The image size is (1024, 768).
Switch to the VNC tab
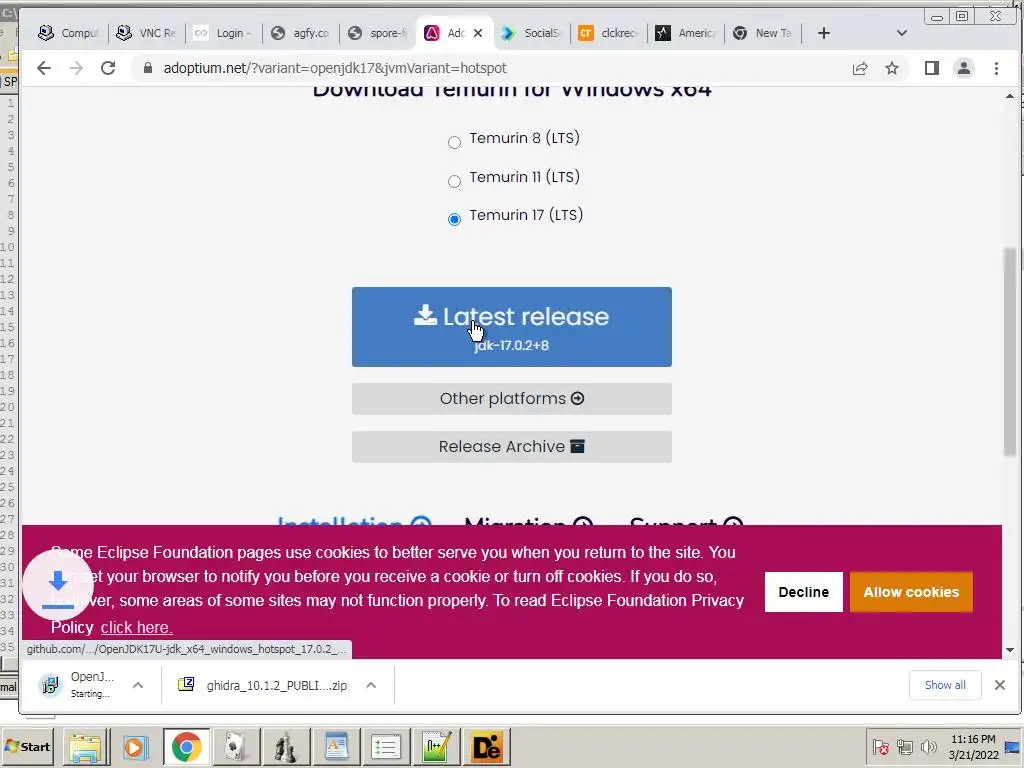click(x=146, y=33)
